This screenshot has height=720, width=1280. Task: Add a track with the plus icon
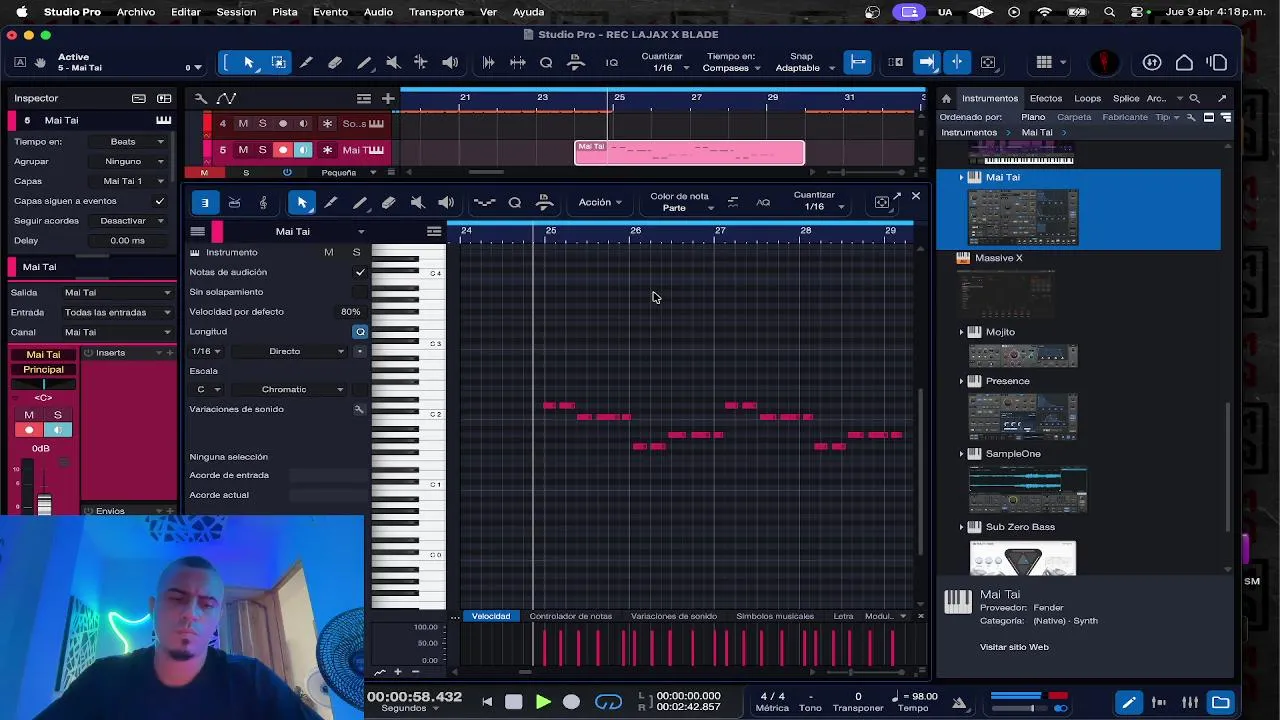point(388,98)
